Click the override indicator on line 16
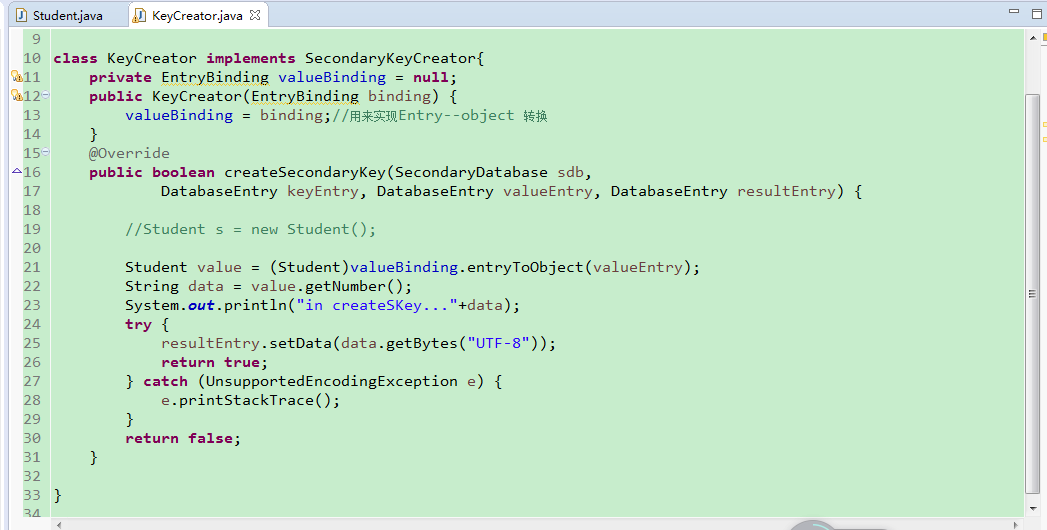The image size is (1047, 530). coord(17,171)
